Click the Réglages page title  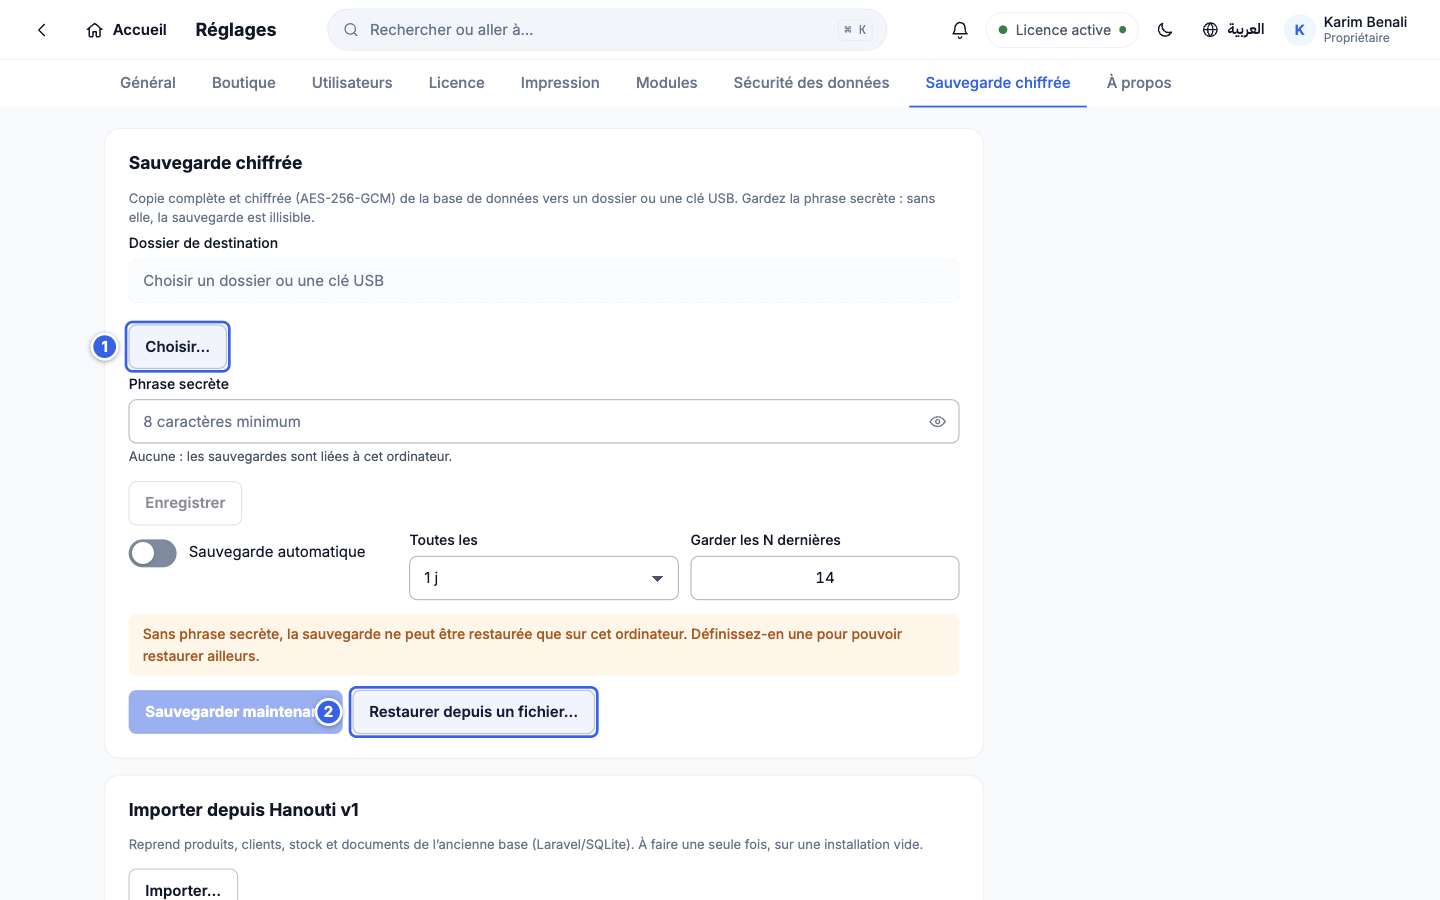[x=236, y=30]
